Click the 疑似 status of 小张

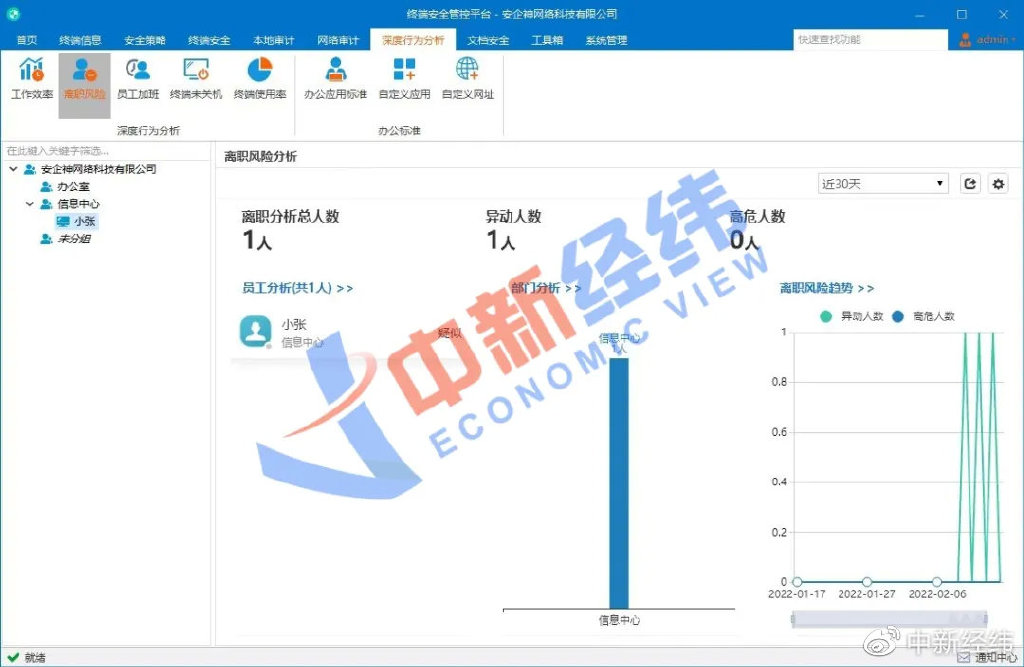[x=449, y=333]
